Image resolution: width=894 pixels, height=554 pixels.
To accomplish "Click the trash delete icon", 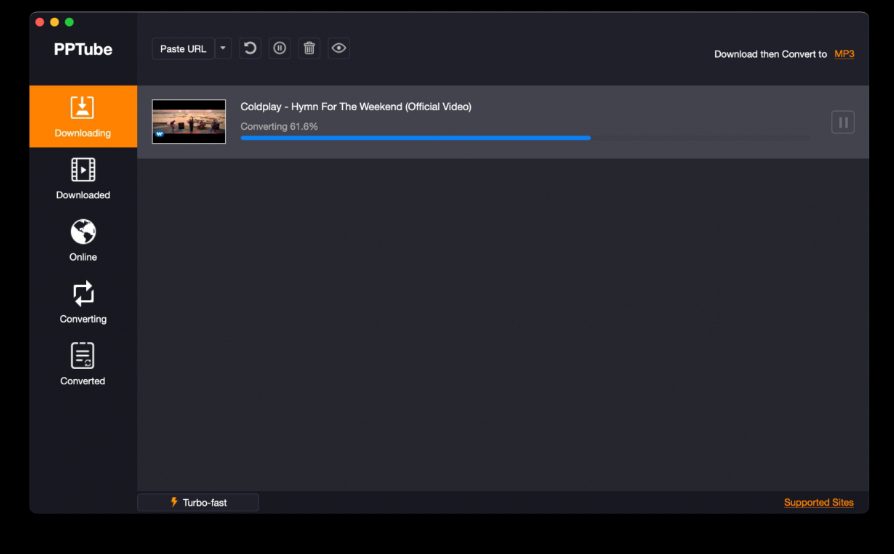I will pyautogui.click(x=309, y=48).
